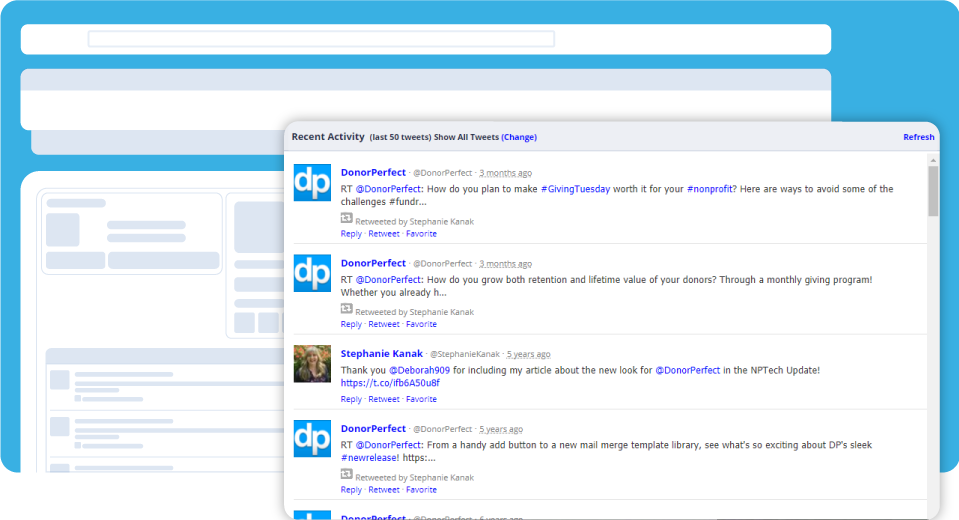Retweet the #newrelease tweet
The height and width of the screenshot is (520, 959).
[x=383, y=489]
